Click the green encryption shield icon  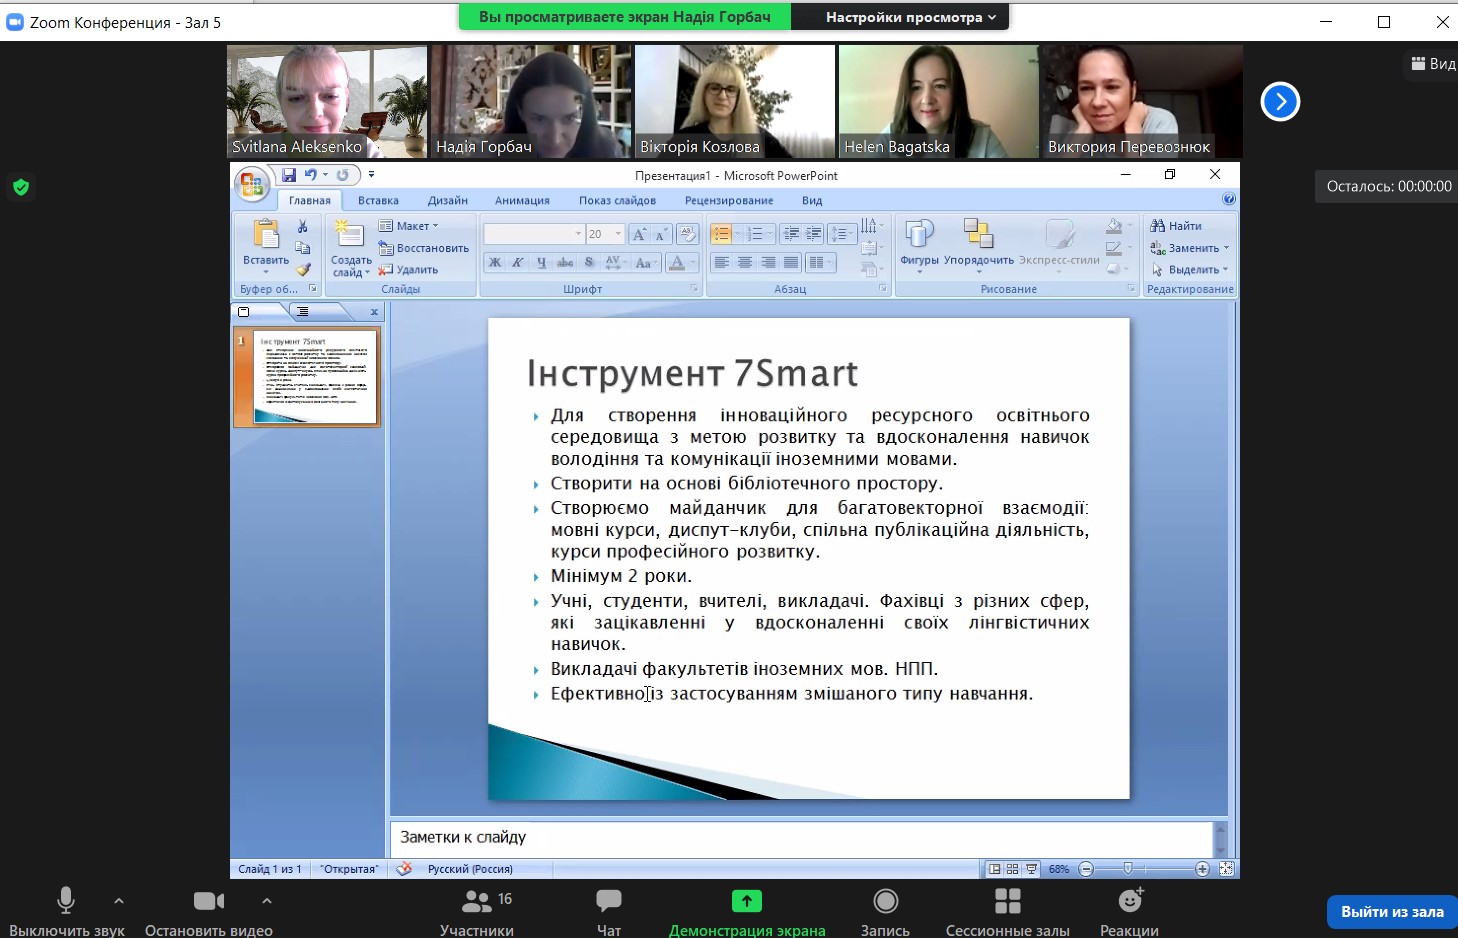coord(21,187)
